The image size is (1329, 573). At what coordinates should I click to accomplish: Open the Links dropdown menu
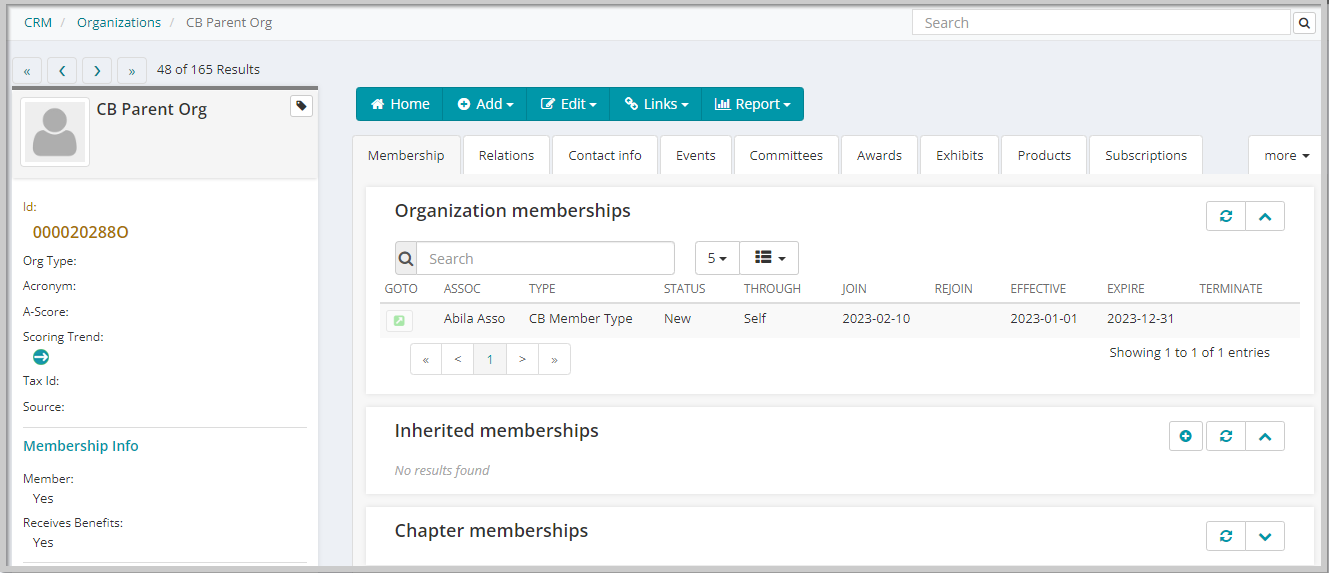(656, 104)
